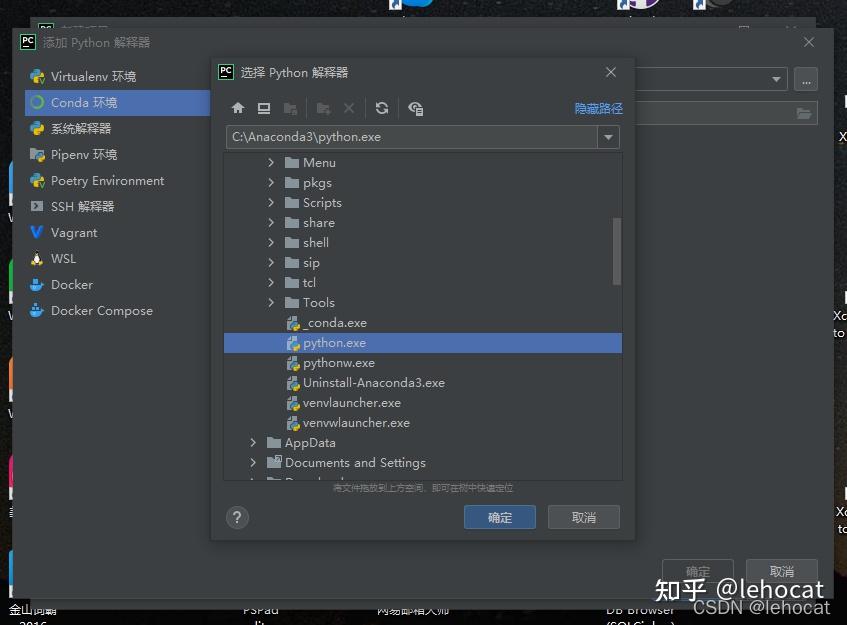Cancel the dialog with 取消 button
Screen dimensions: 847x625
(583, 517)
